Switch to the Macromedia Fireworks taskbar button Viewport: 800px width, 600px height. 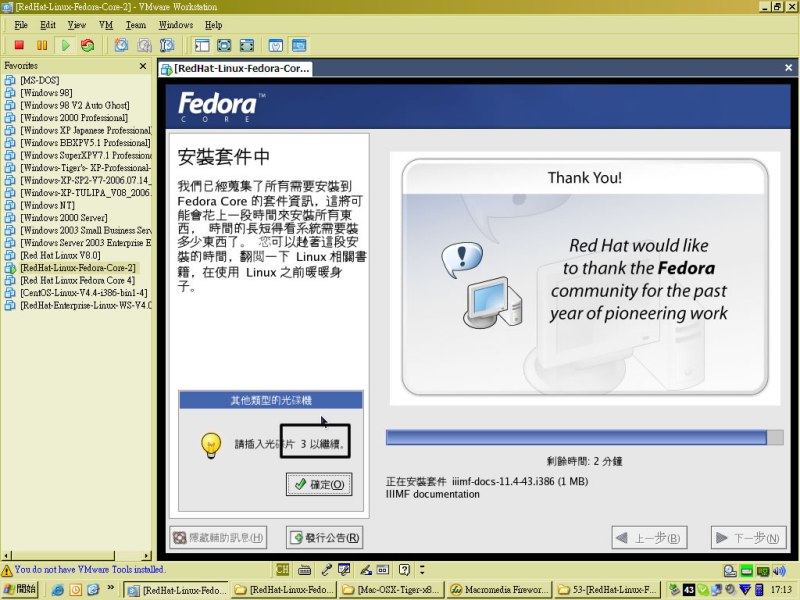point(499,590)
